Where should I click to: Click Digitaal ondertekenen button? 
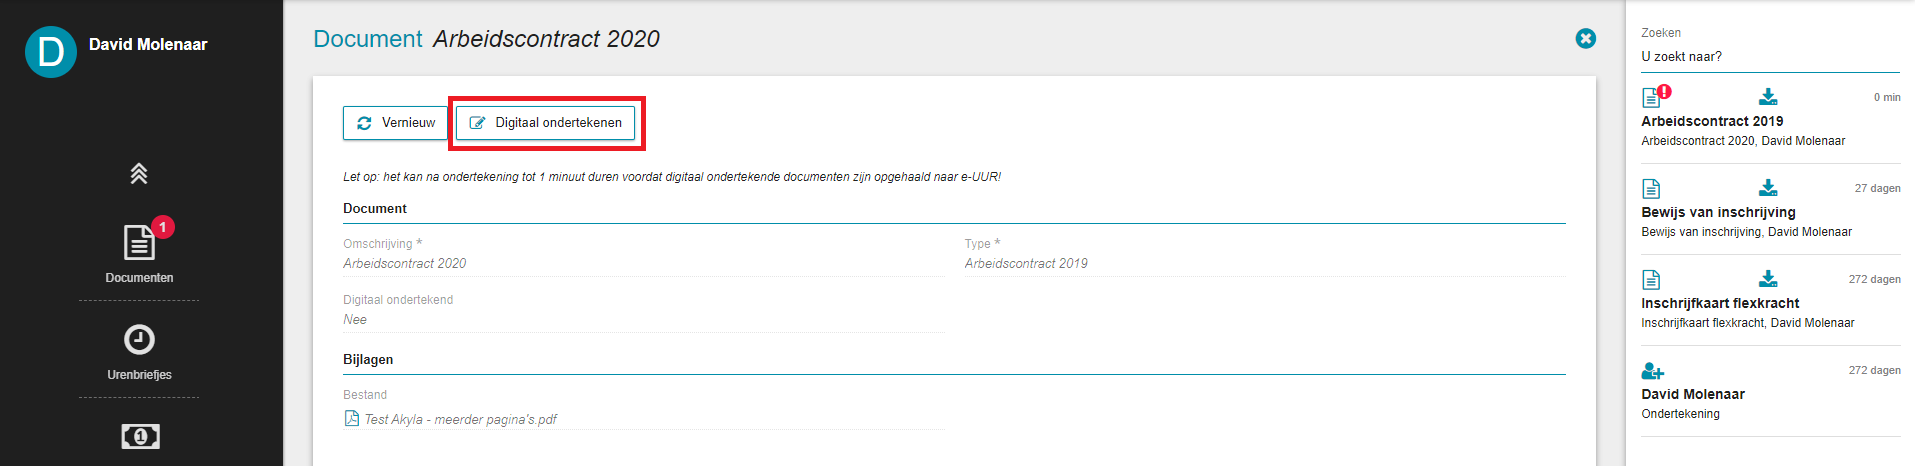tap(546, 123)
